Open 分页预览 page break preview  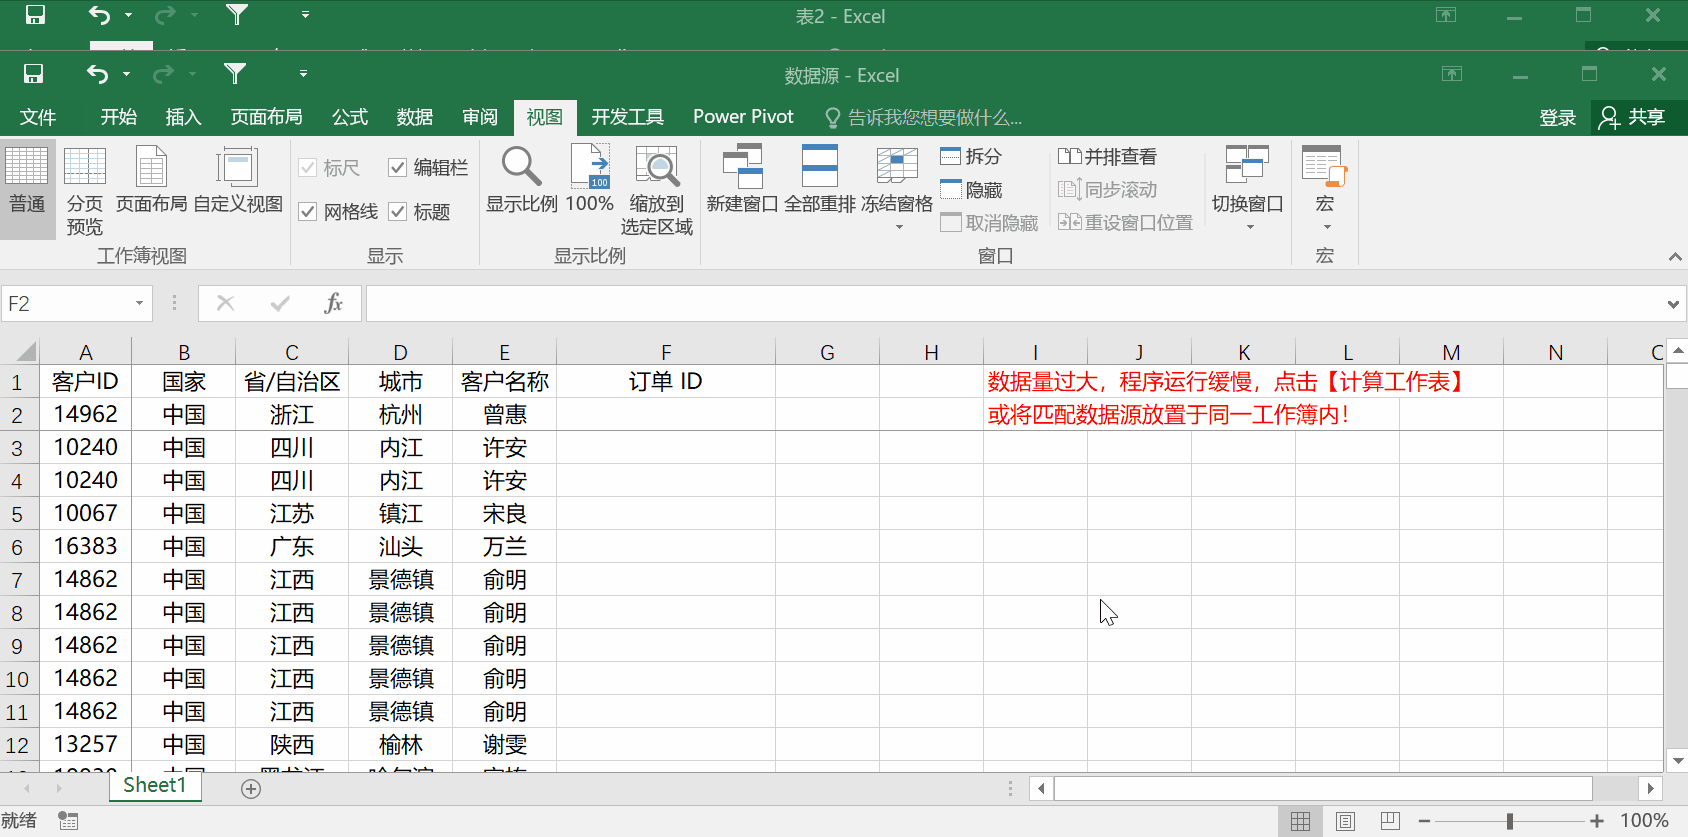tap(85, 191)
